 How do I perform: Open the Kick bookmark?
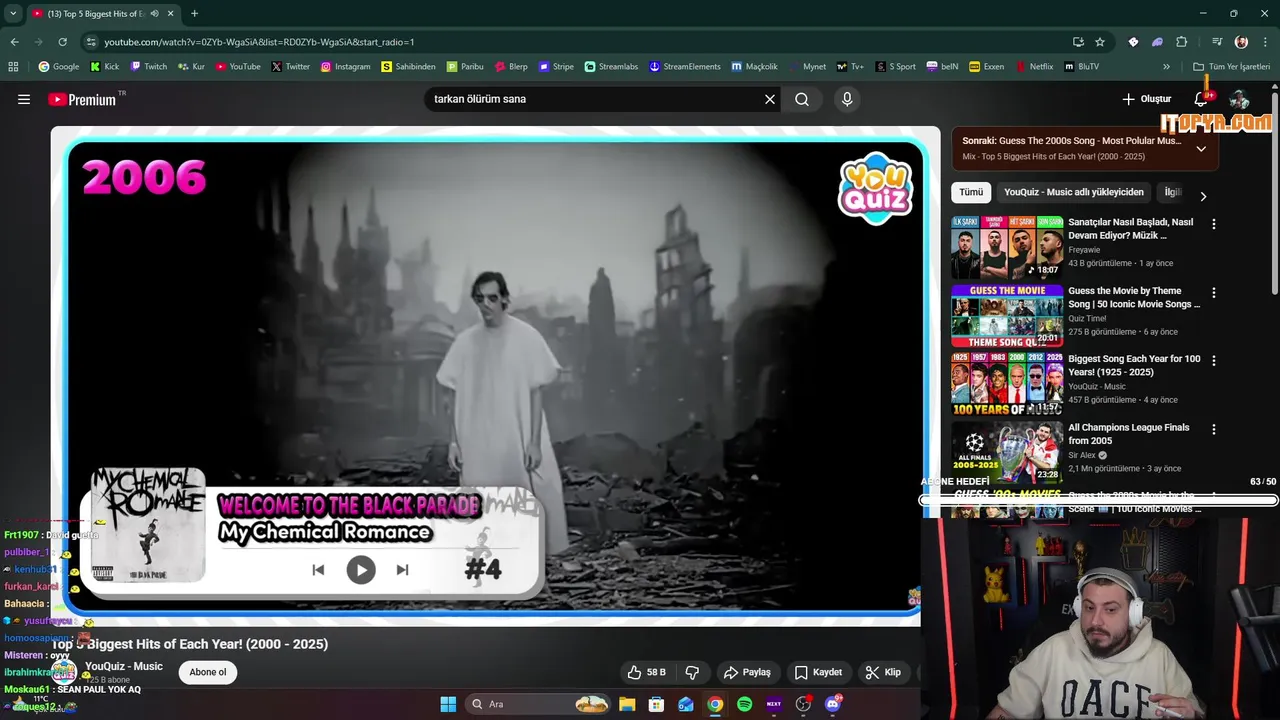click(x=104, y=67)
